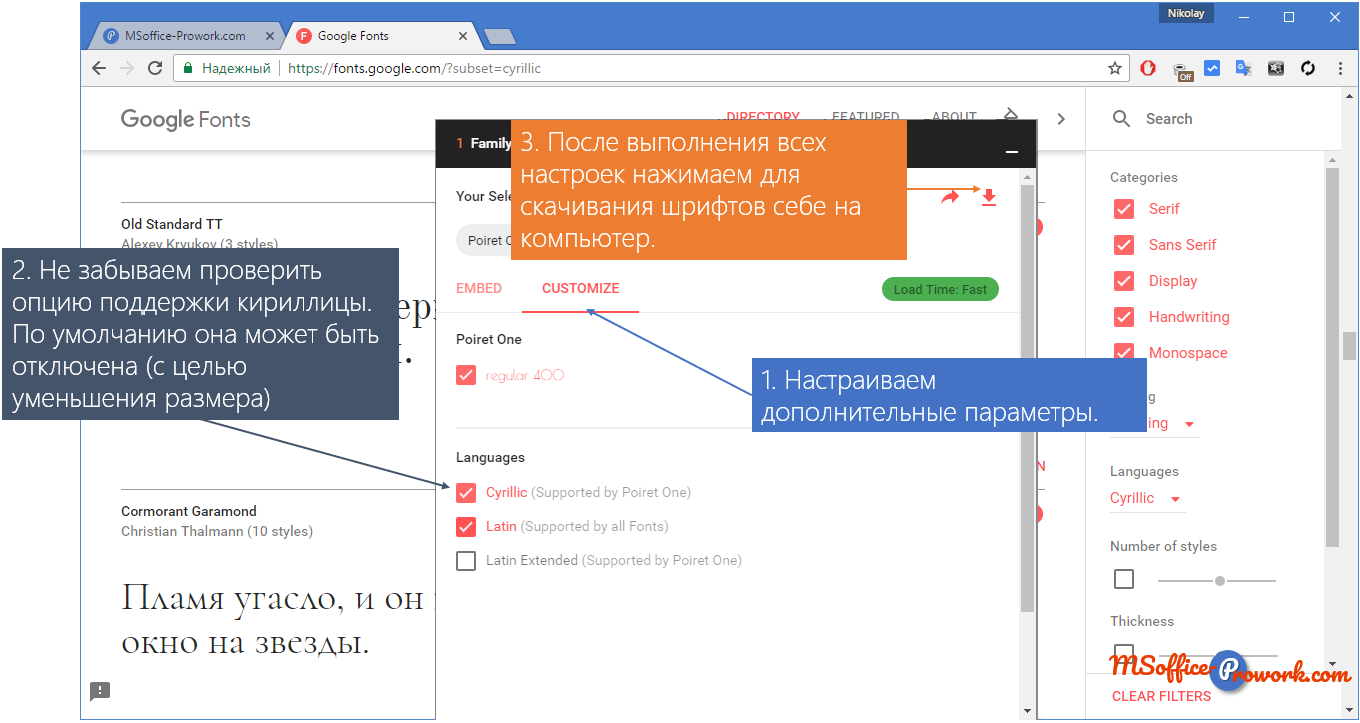Switch to MSoffice-Prowork.com browser tab
Viewport: 1360px width, 723px height.
[x=185, y=36]
